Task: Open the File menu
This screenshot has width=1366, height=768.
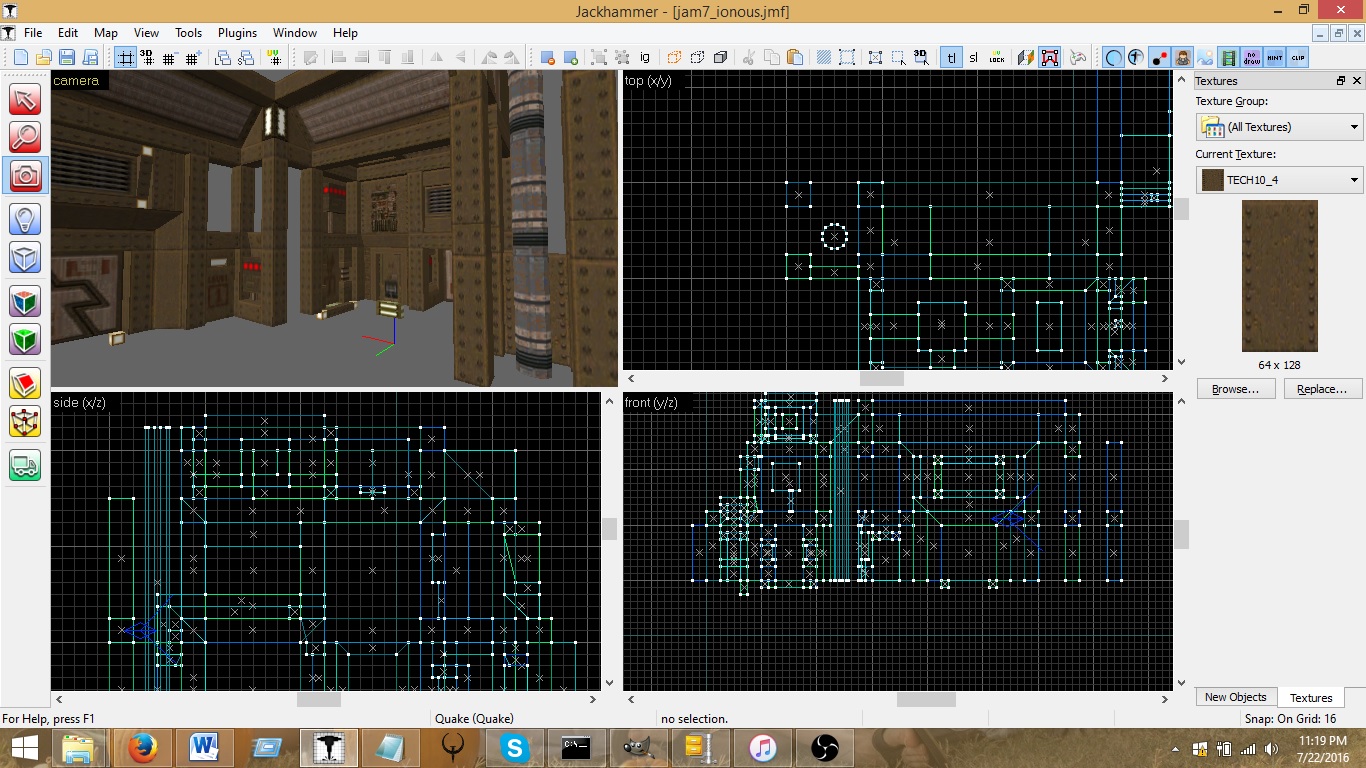Action: tap(33, 33)
